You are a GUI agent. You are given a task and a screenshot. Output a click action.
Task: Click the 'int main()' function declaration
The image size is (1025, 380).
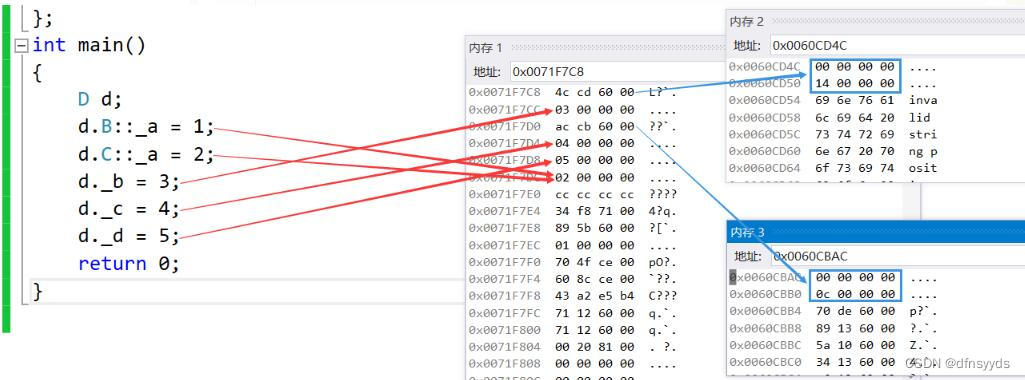[x=89, y=45]
